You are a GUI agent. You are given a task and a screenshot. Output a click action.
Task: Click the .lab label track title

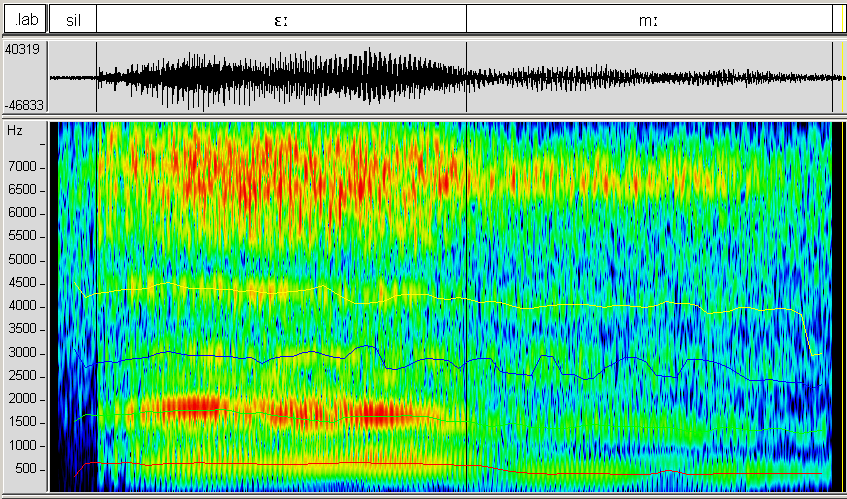point(24,19)
